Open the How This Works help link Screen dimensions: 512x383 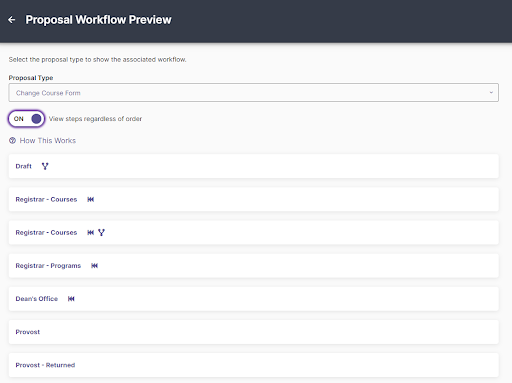[48, 141]
